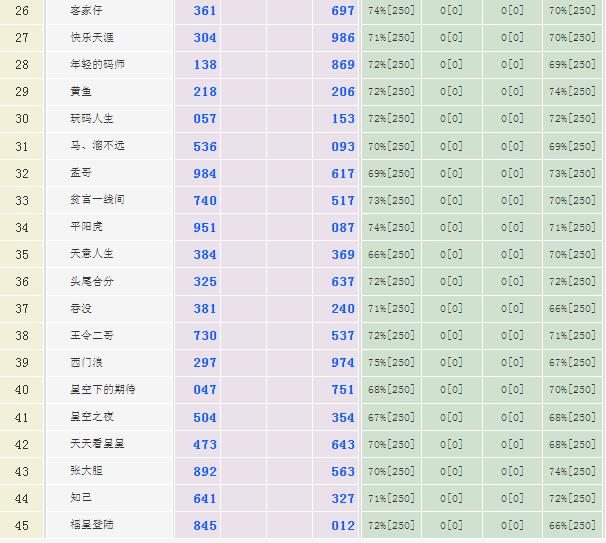
Task: Click number 093 in row 31
Action: [343, 146]
